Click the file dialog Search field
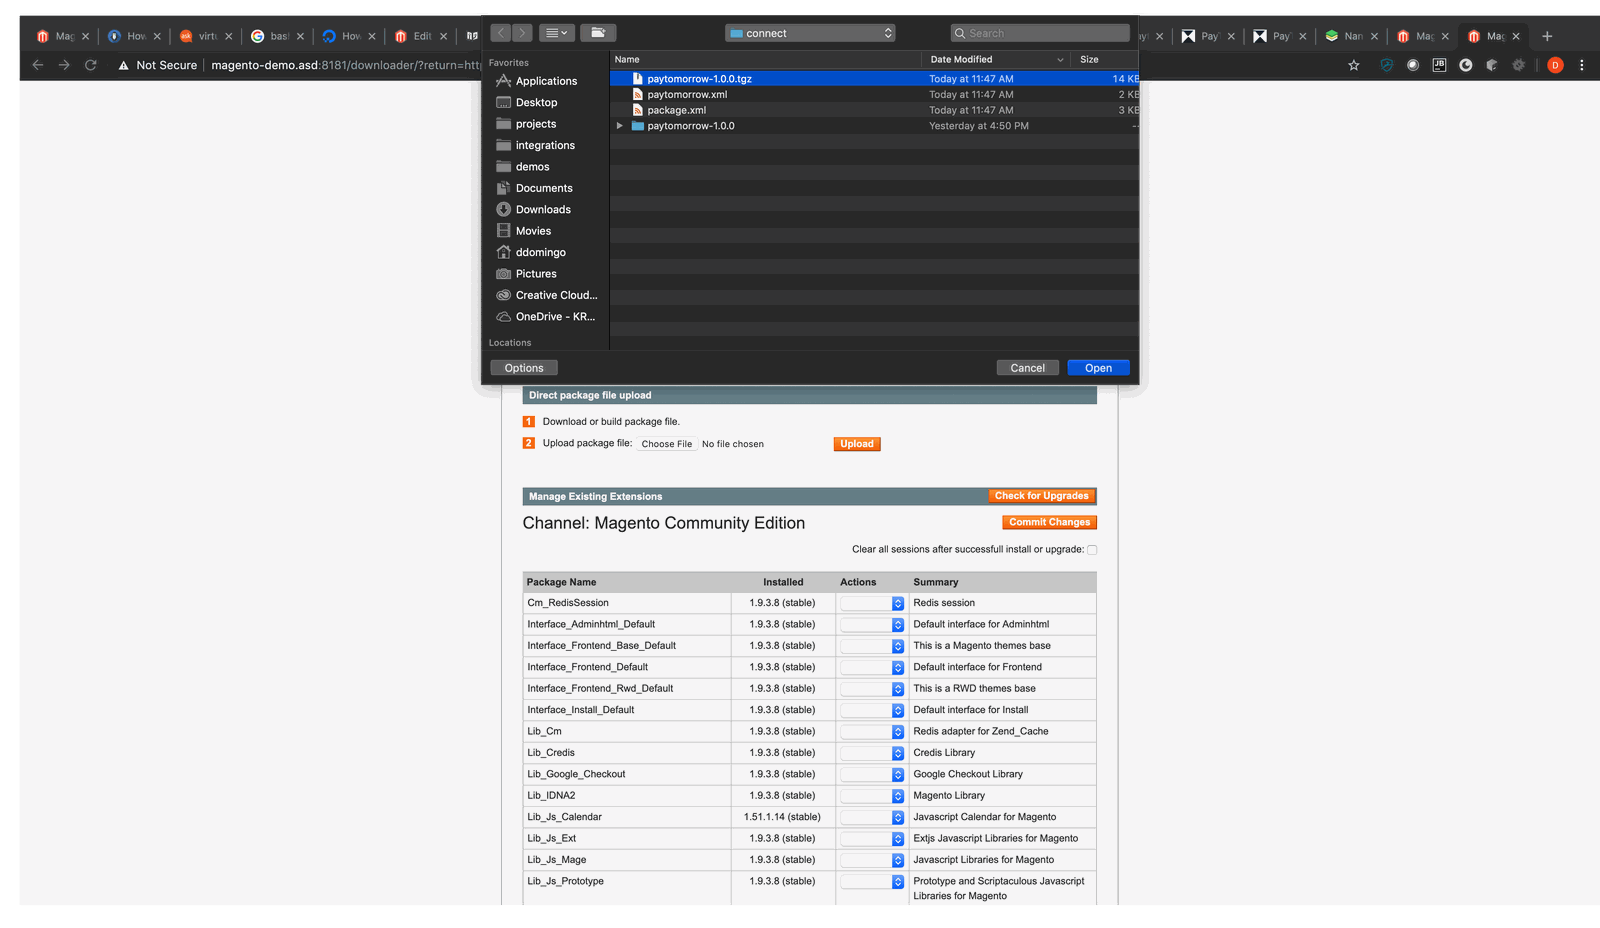1600x928 pixels. [1040, 33]
